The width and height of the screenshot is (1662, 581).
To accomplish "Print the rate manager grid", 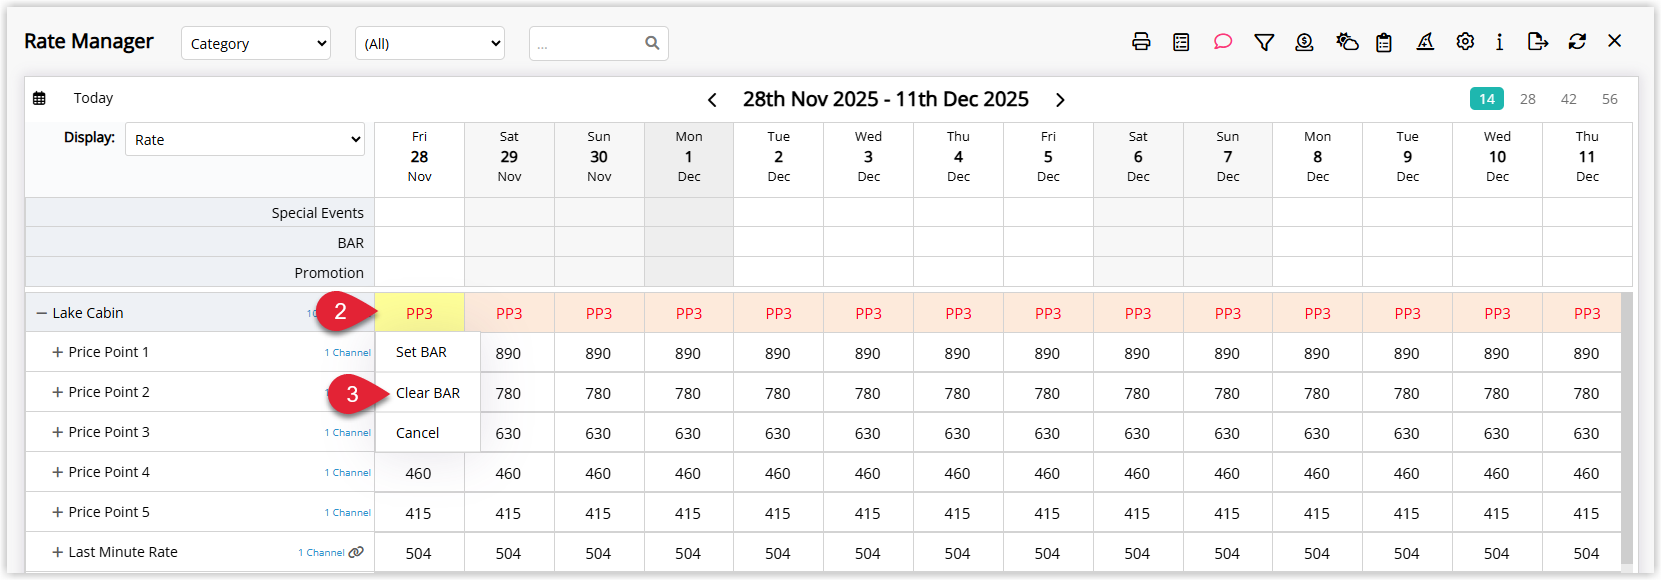I will [x=1141, y=42].
